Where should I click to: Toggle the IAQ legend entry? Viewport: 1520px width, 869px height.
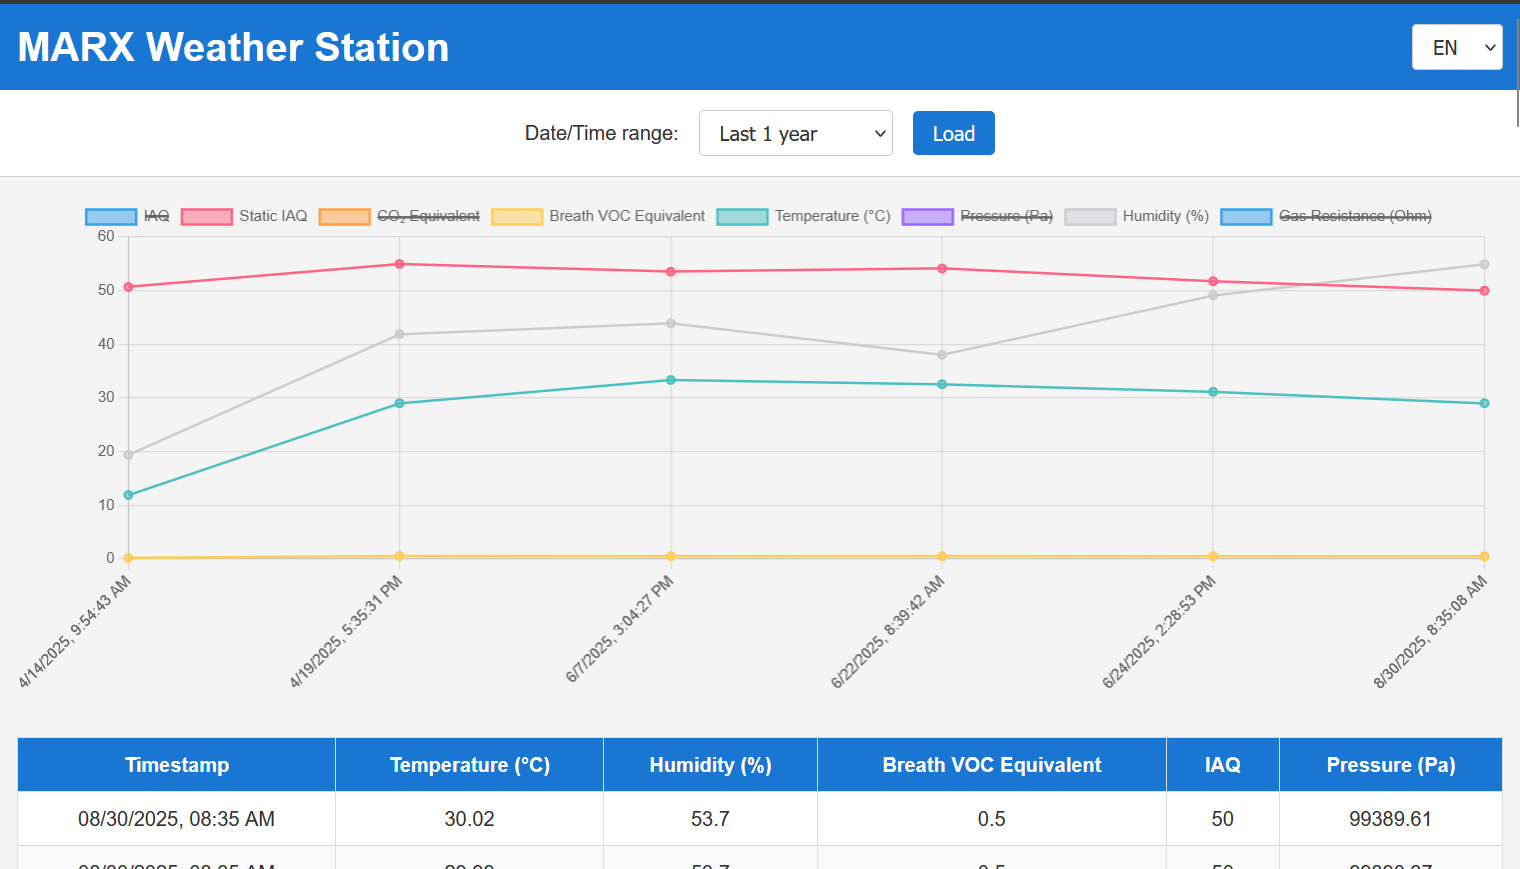point(127,216)
